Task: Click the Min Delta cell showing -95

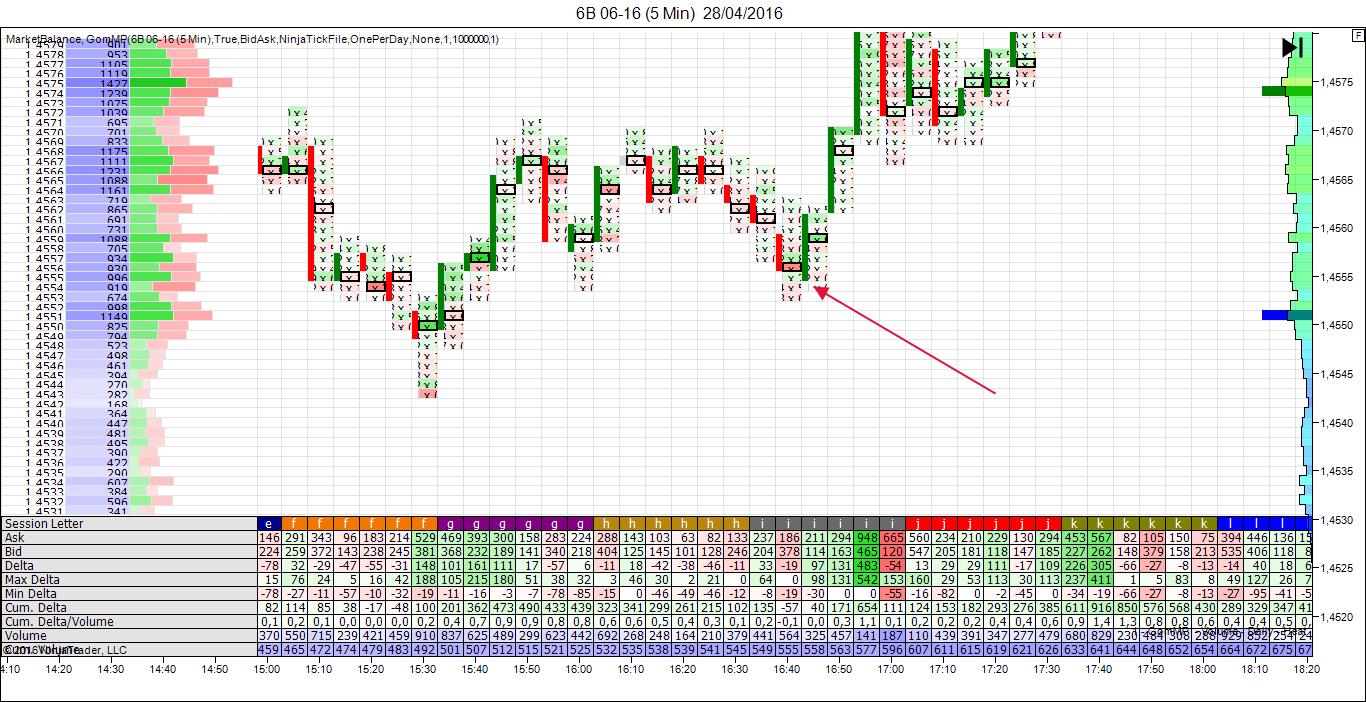Action: tap(1258, 593)
